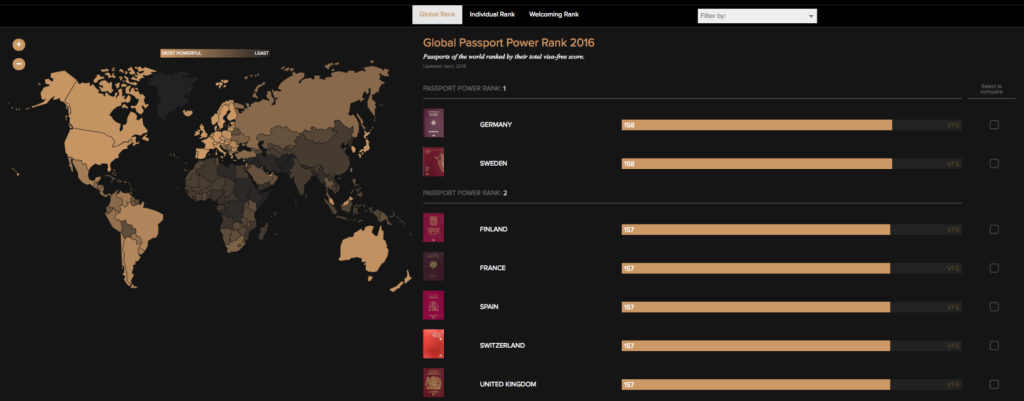
Task: Check Germany's compare checkbox
Action: [x=994, y=125]
